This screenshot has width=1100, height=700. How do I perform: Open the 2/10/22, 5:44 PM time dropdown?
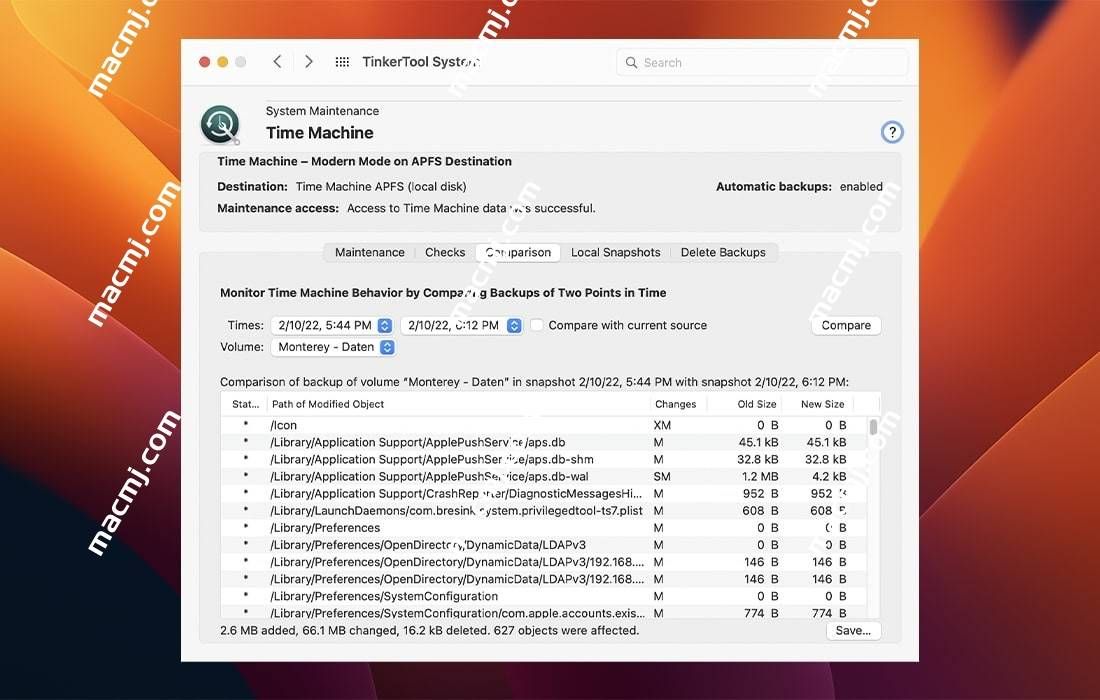pyautogui.click(x=332, y=325)
